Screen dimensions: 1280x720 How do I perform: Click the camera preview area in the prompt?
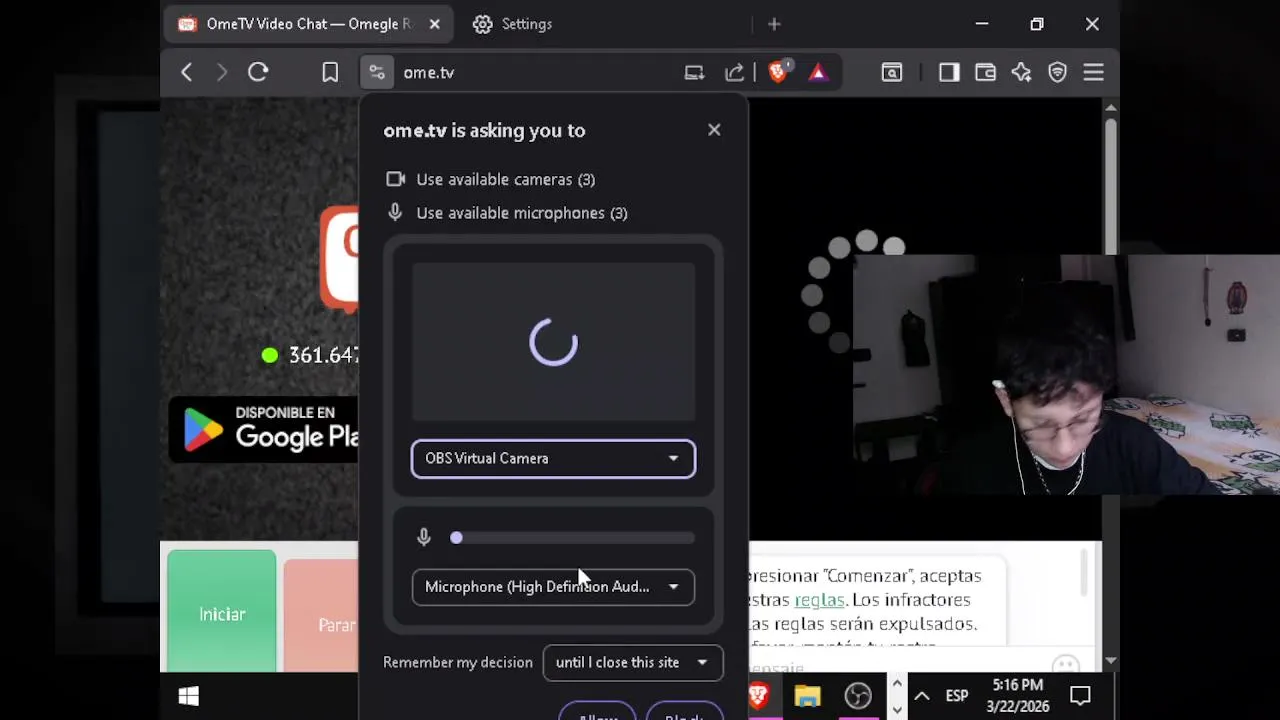(553, 342)
